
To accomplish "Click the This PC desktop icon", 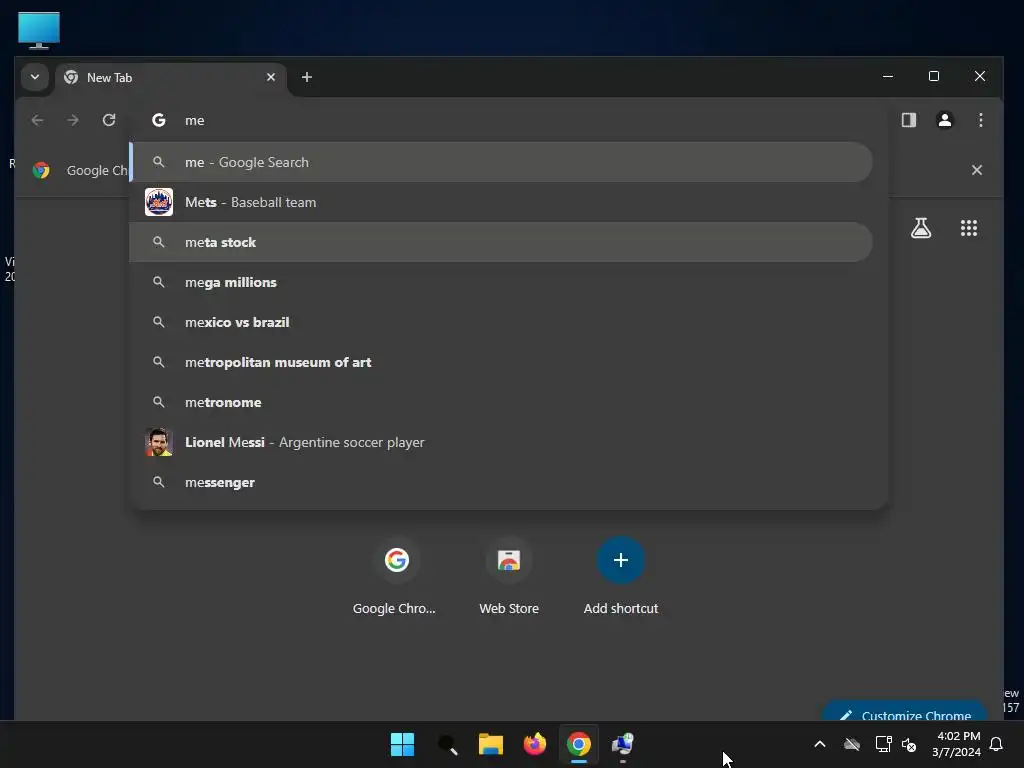I will click(x=39, y=30).
